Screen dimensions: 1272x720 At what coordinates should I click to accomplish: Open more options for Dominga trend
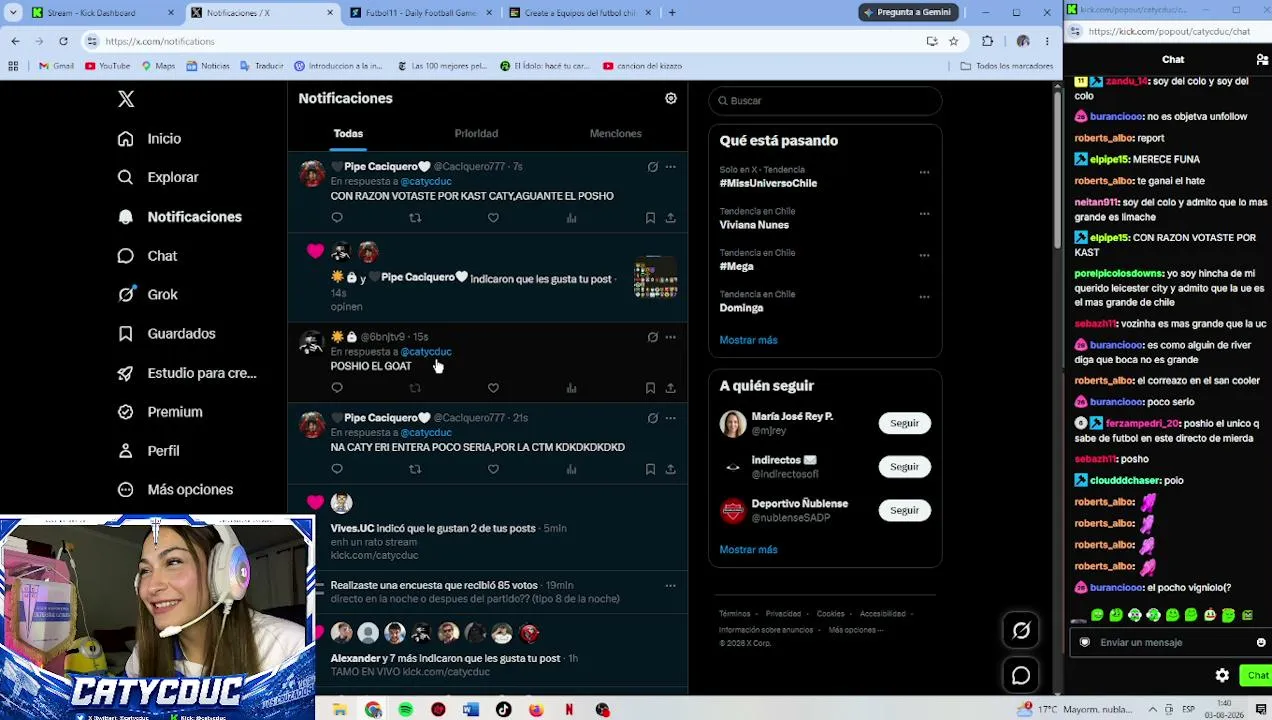coord(924,297)
